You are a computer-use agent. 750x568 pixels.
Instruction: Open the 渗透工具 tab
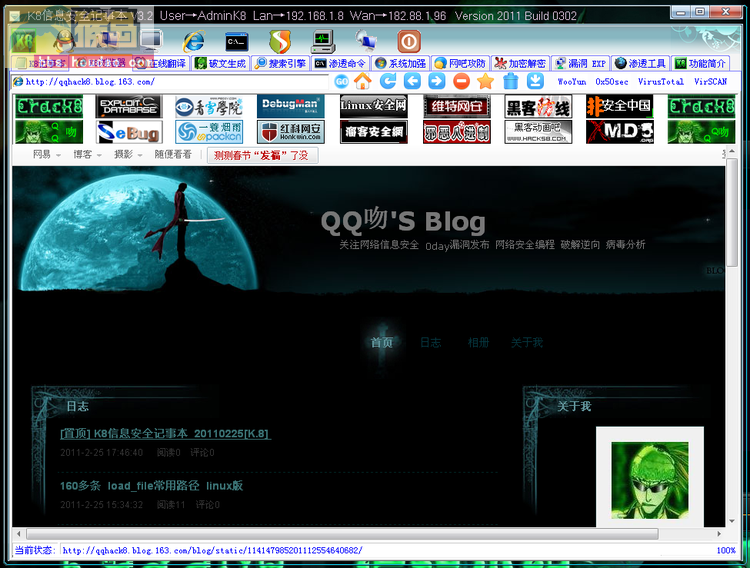(x=640, y=63)
